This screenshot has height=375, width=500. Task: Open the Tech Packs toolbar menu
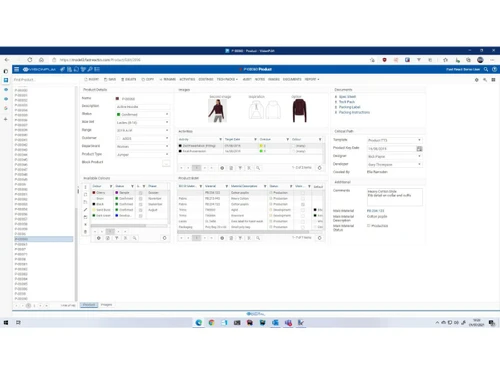(x=227, y=79)
